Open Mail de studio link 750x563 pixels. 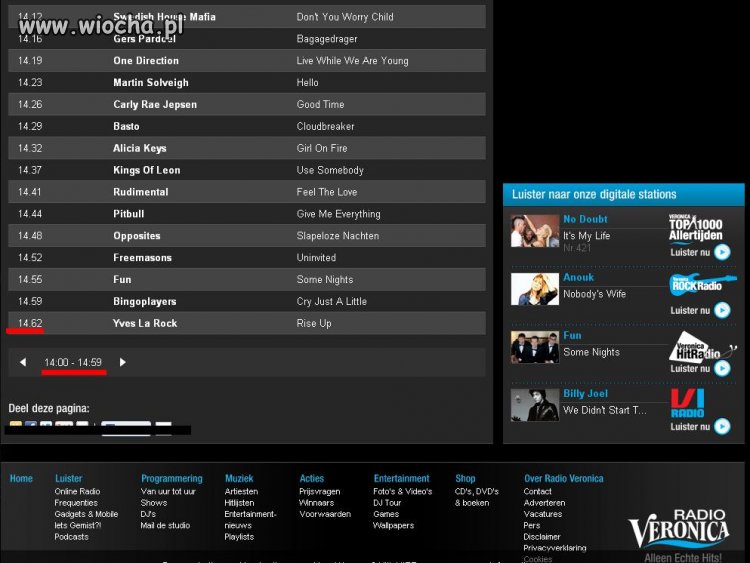[x=165, y=525]
